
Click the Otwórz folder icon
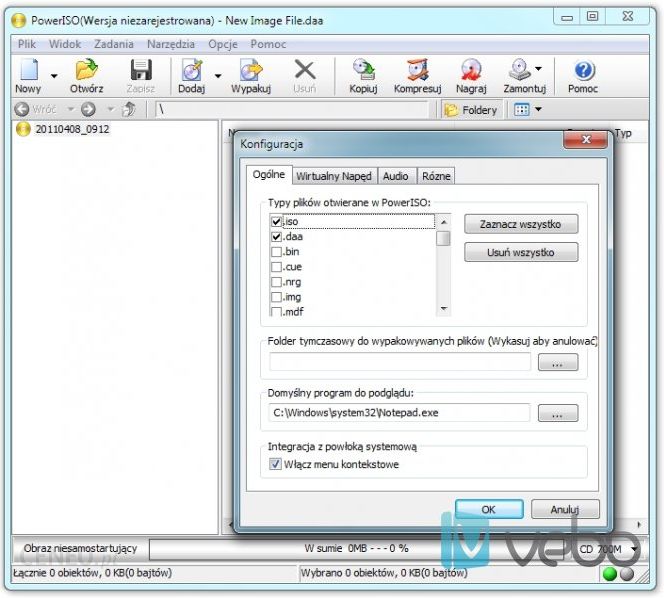tap(86, 69)
